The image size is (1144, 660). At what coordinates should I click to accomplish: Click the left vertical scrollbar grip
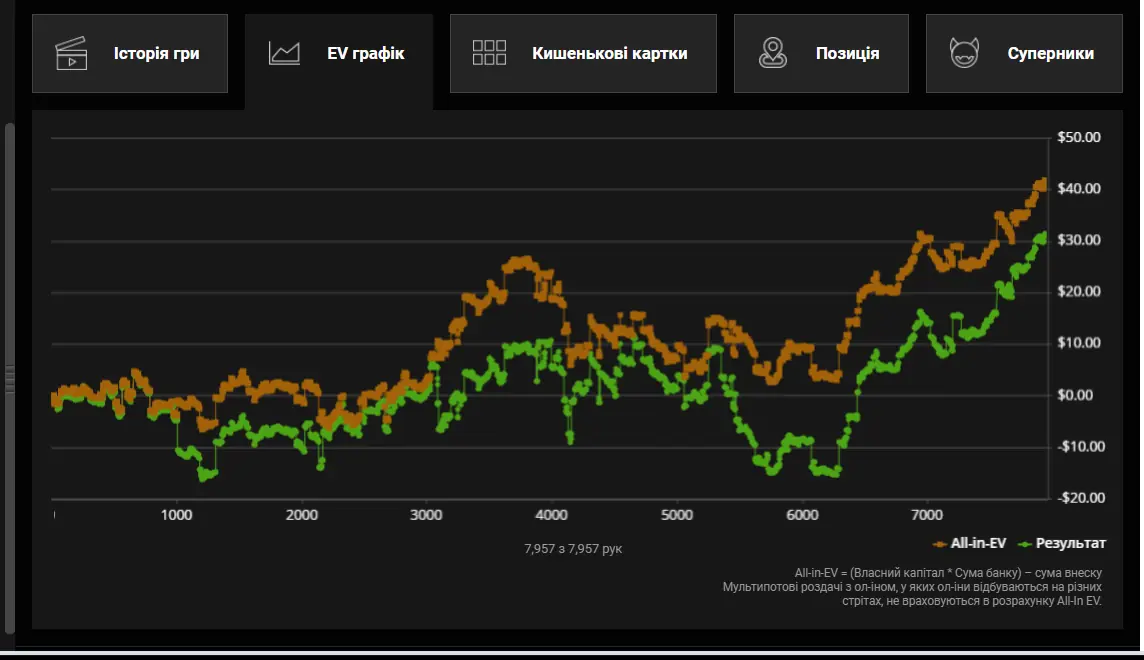click(10, 379)
